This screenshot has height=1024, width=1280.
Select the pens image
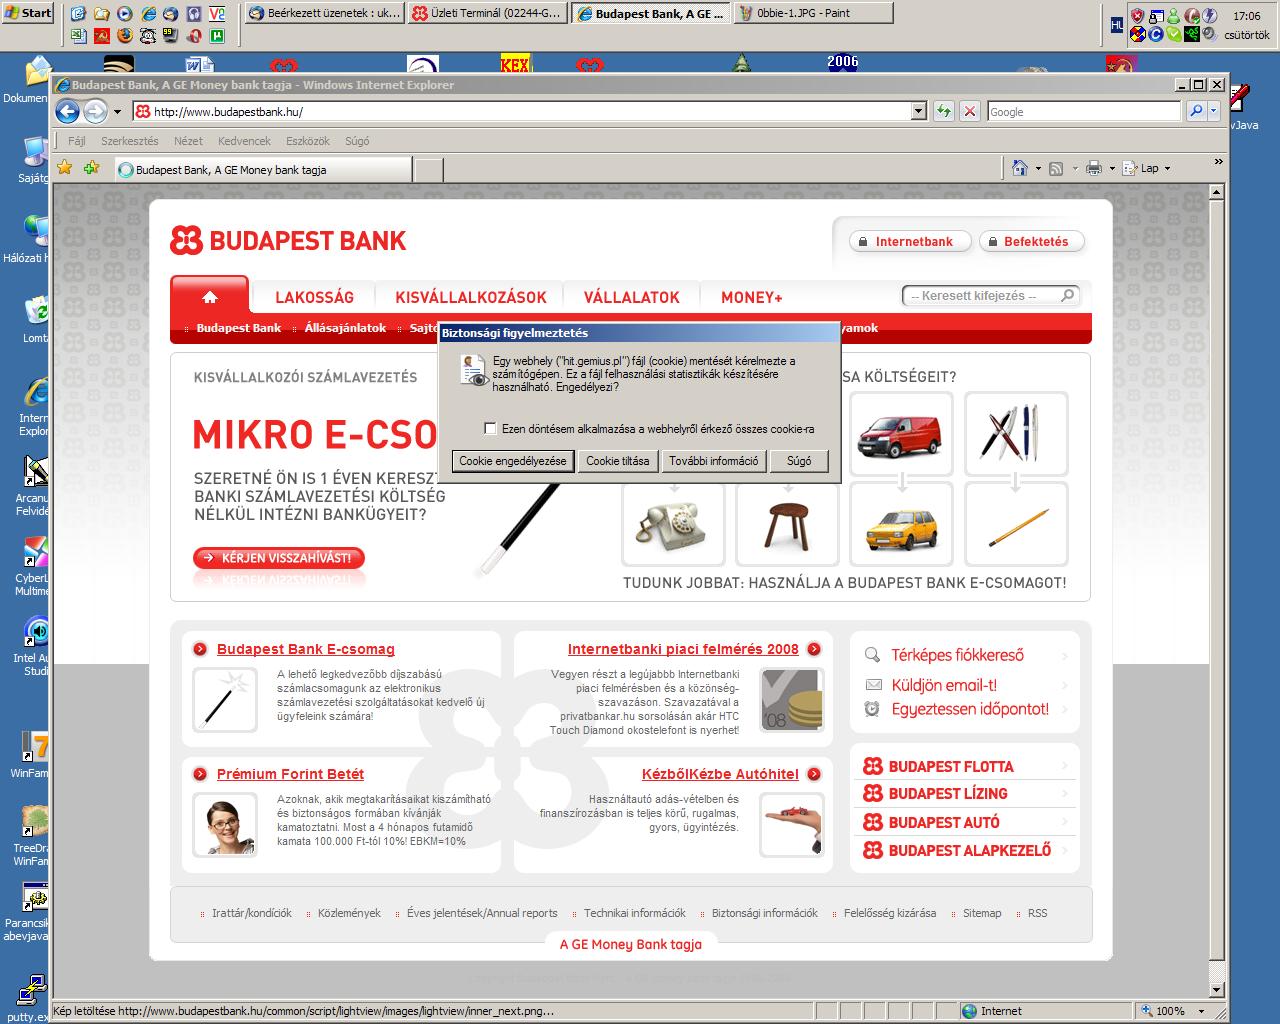[1016, 433]
